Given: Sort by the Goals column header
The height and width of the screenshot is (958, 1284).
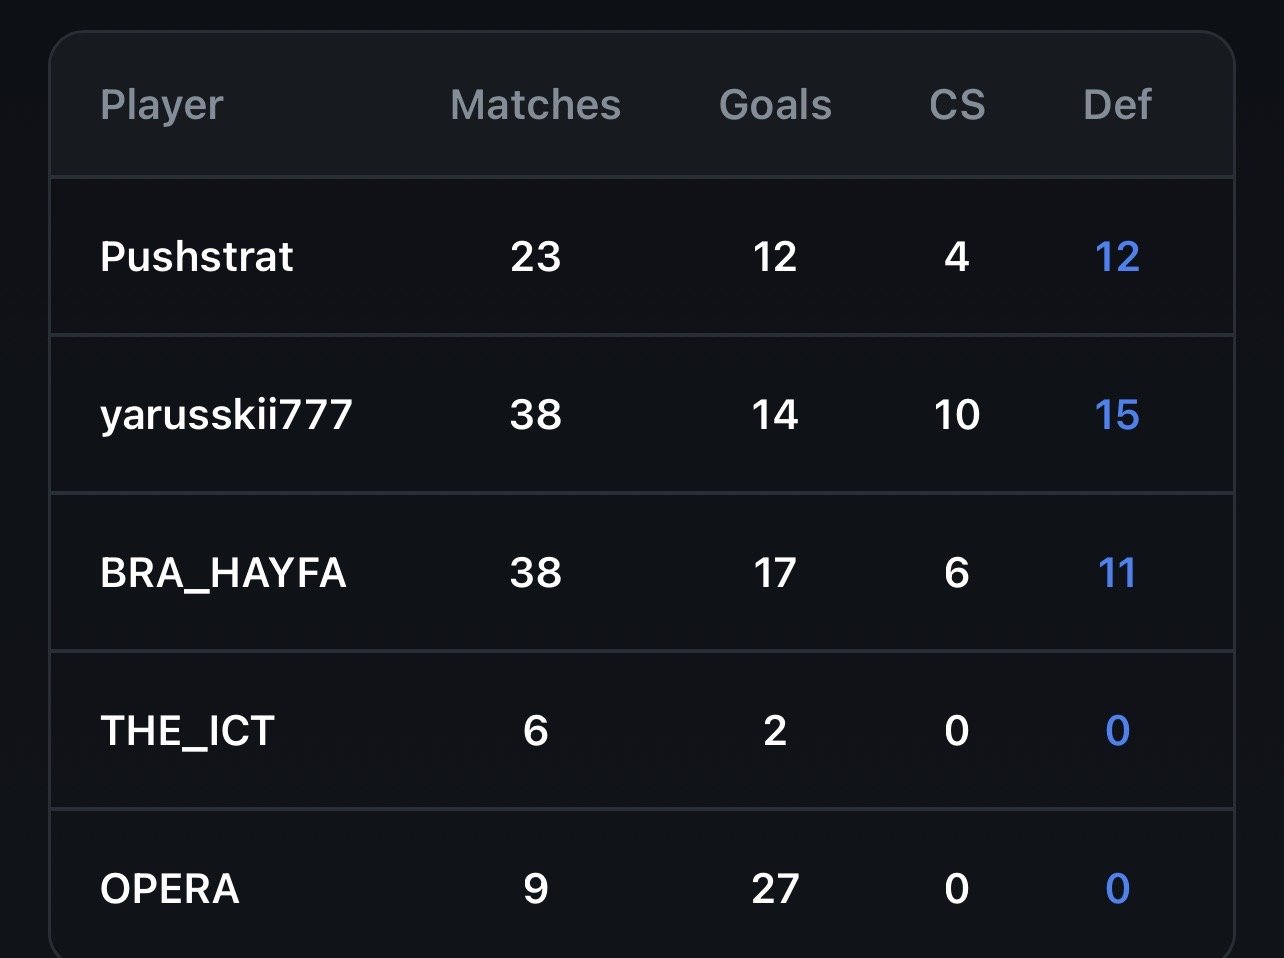Looking at the screenshot, I should pos(775,105).
